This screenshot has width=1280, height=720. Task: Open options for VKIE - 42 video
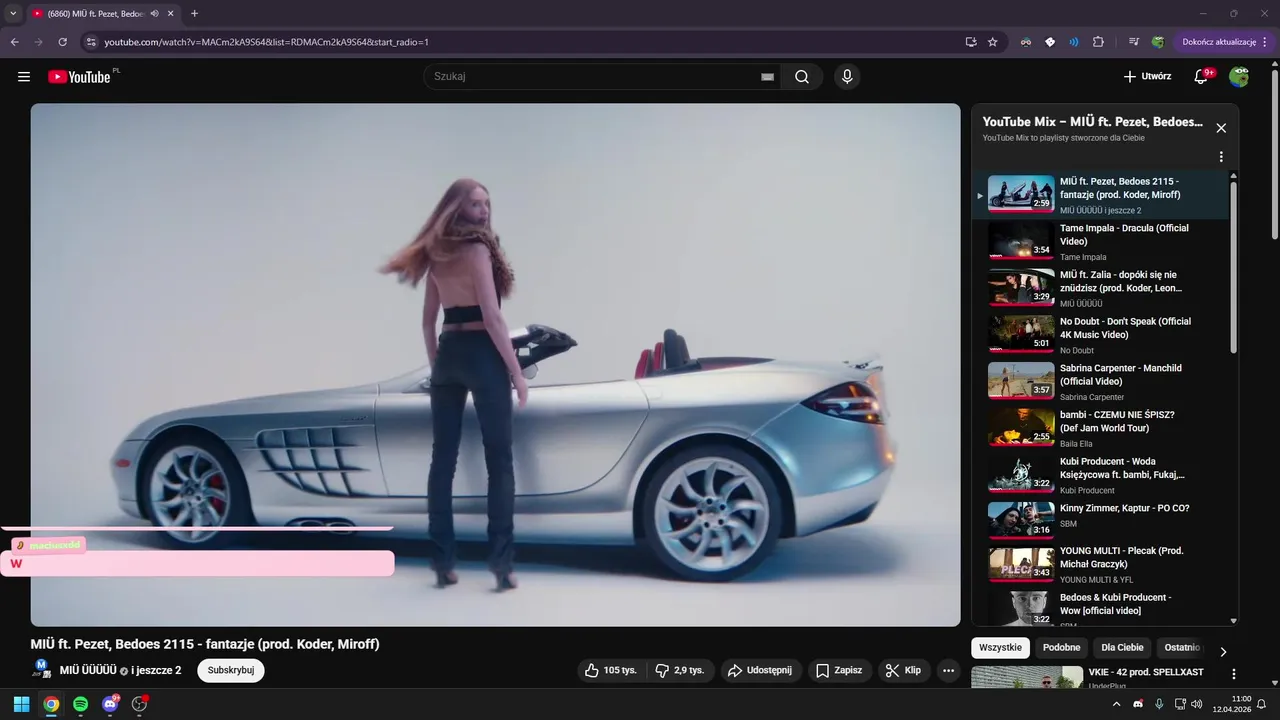click(x=1233, y=674)
